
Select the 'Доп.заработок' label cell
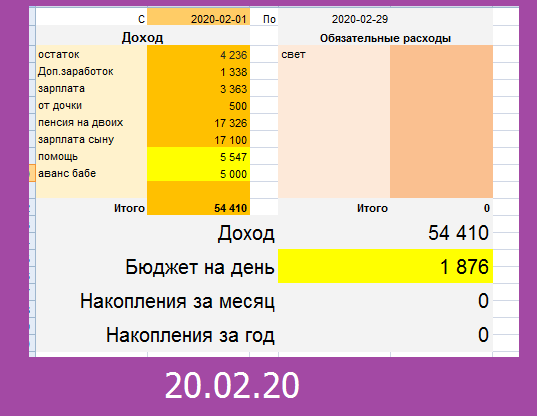pos(91,71)
